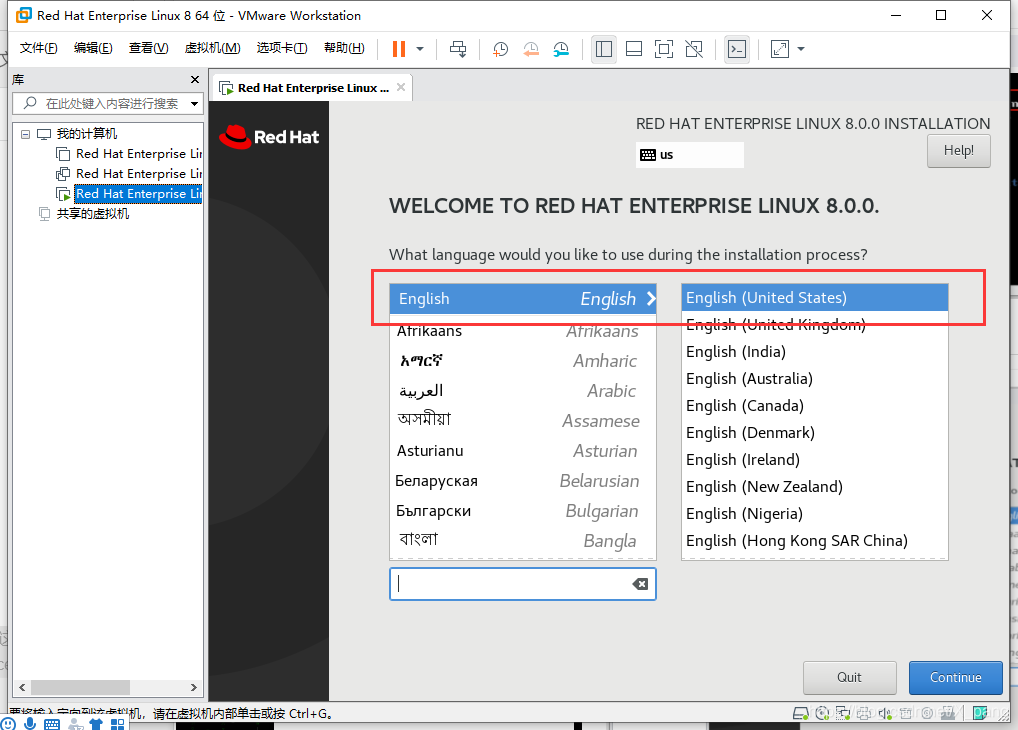Select Arabic in the language list

coord(523,391)
